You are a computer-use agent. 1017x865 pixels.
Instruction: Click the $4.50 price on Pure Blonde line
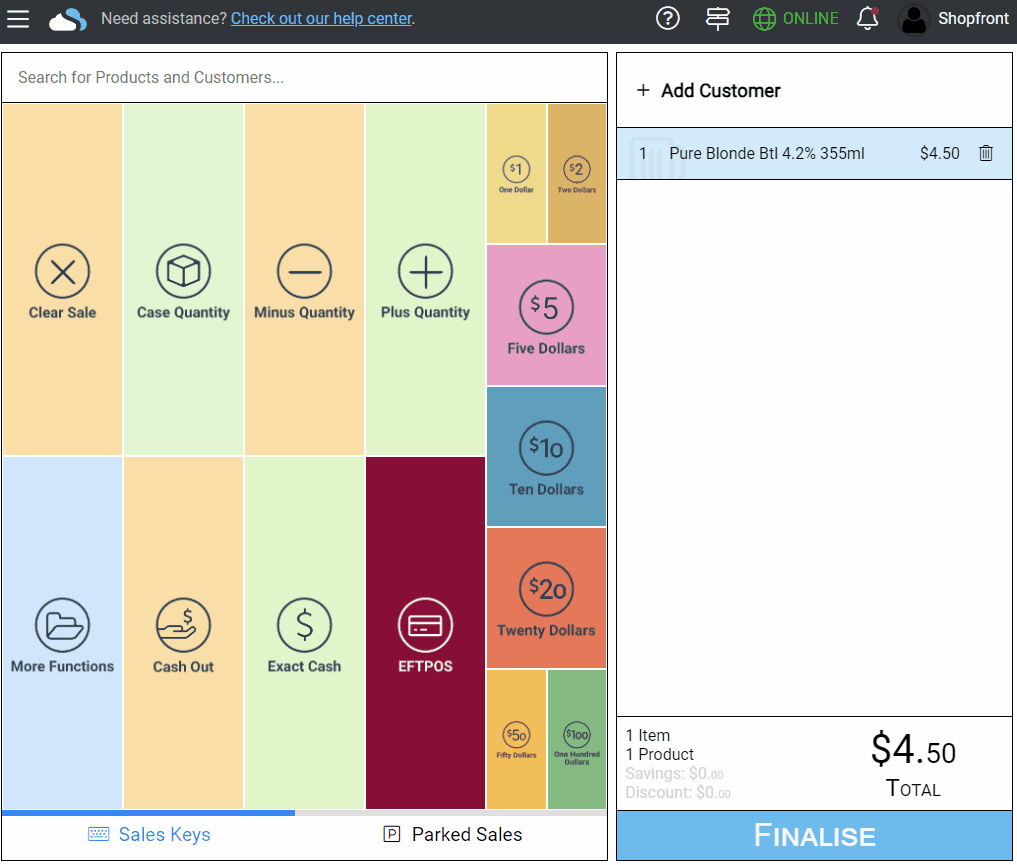pyautogui.click(x=939, y=153)
